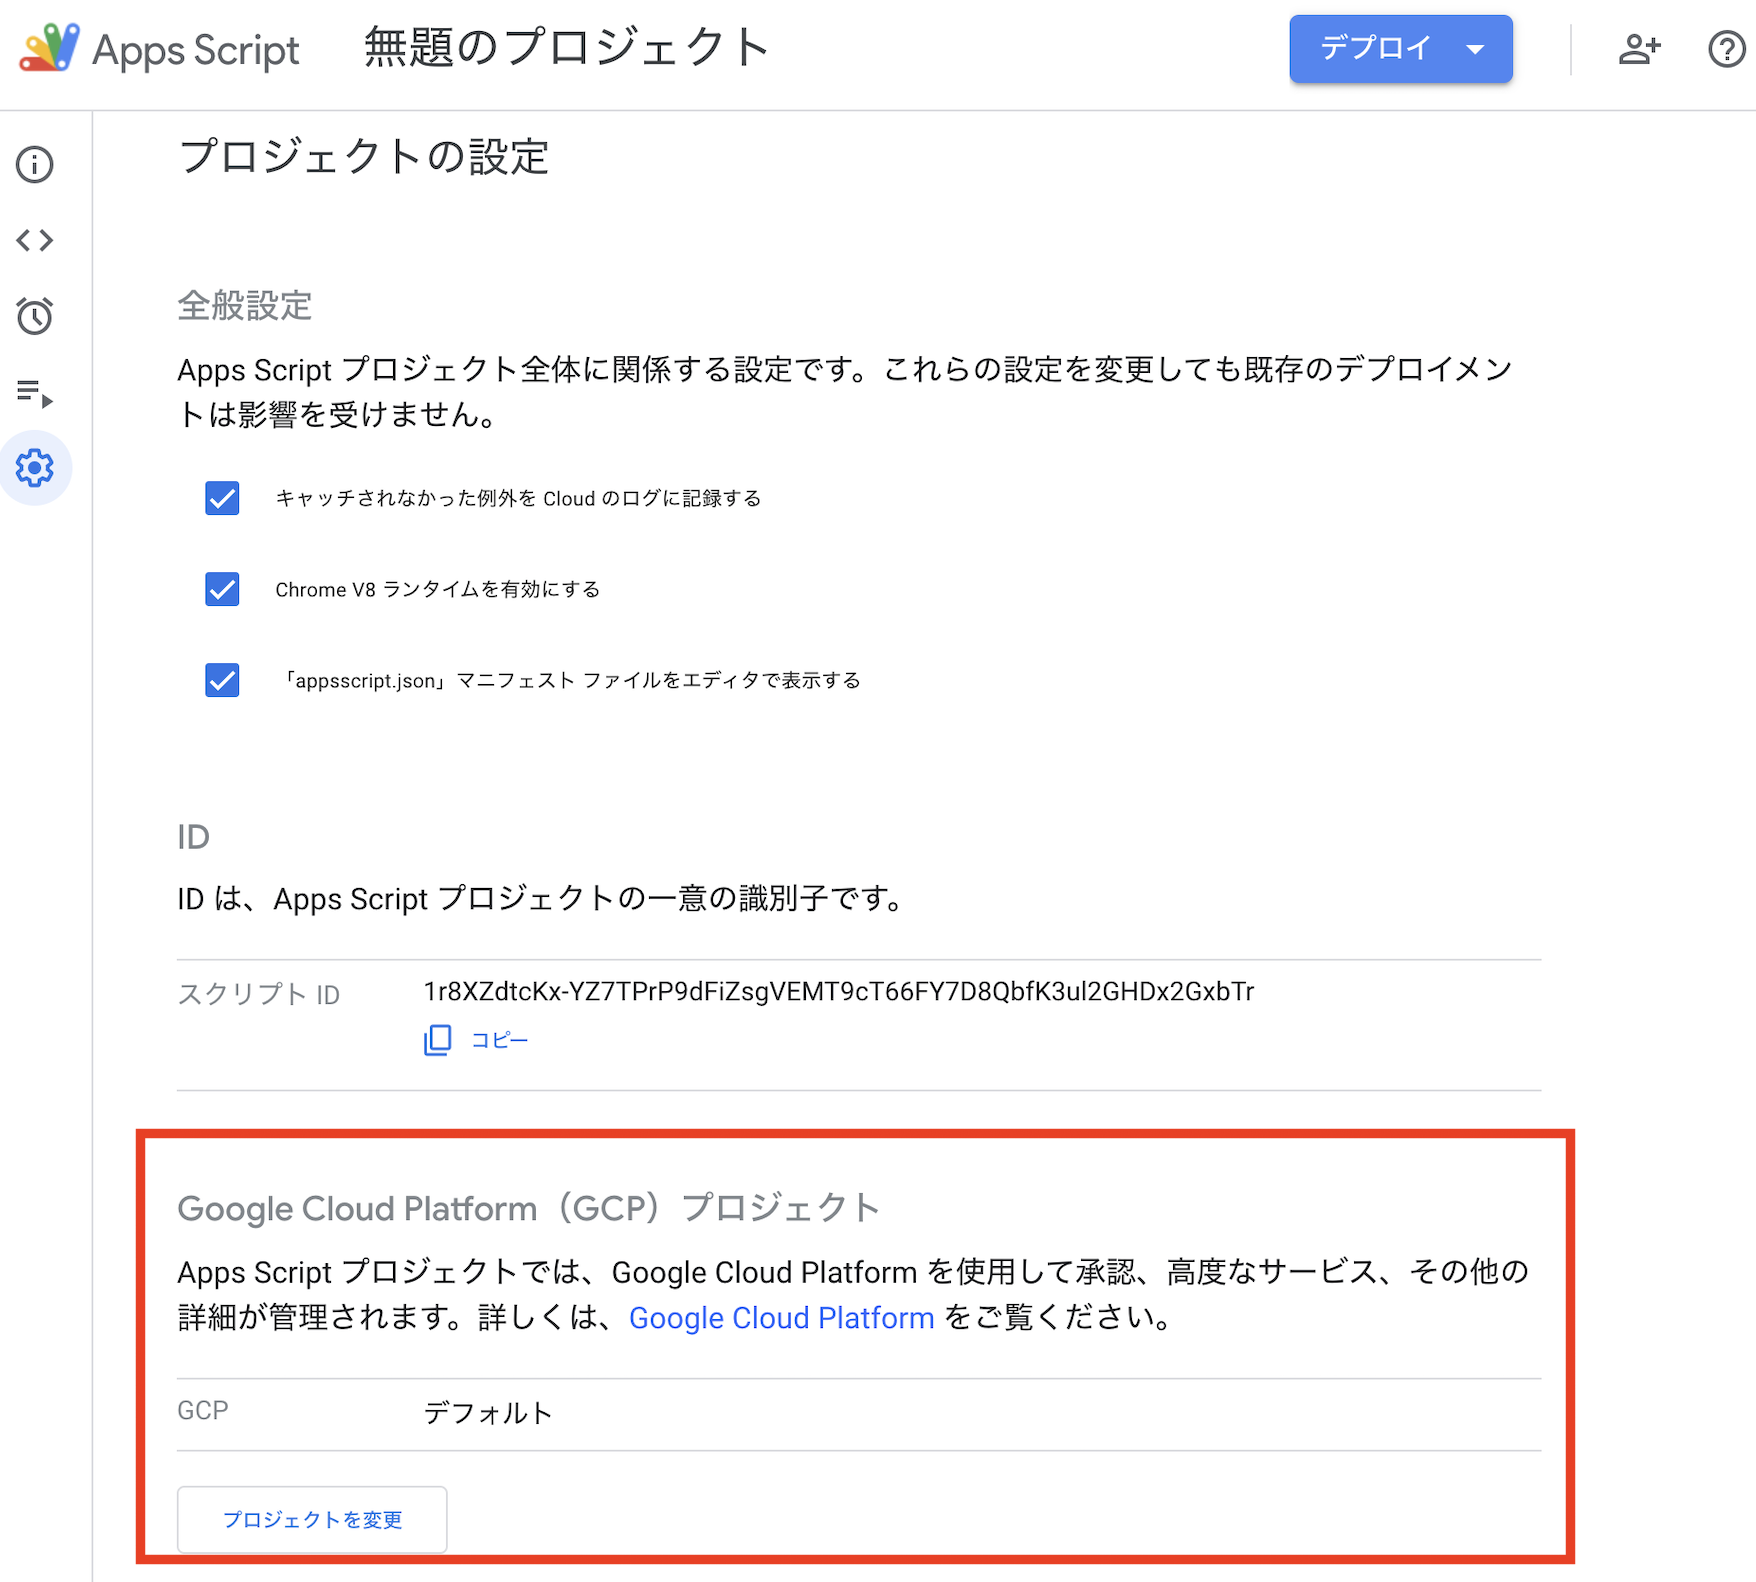This screenshot has height=1582, width=1756.
Task: Open the Overview info icon in sidebar
Action: click(x=35, y=164)
